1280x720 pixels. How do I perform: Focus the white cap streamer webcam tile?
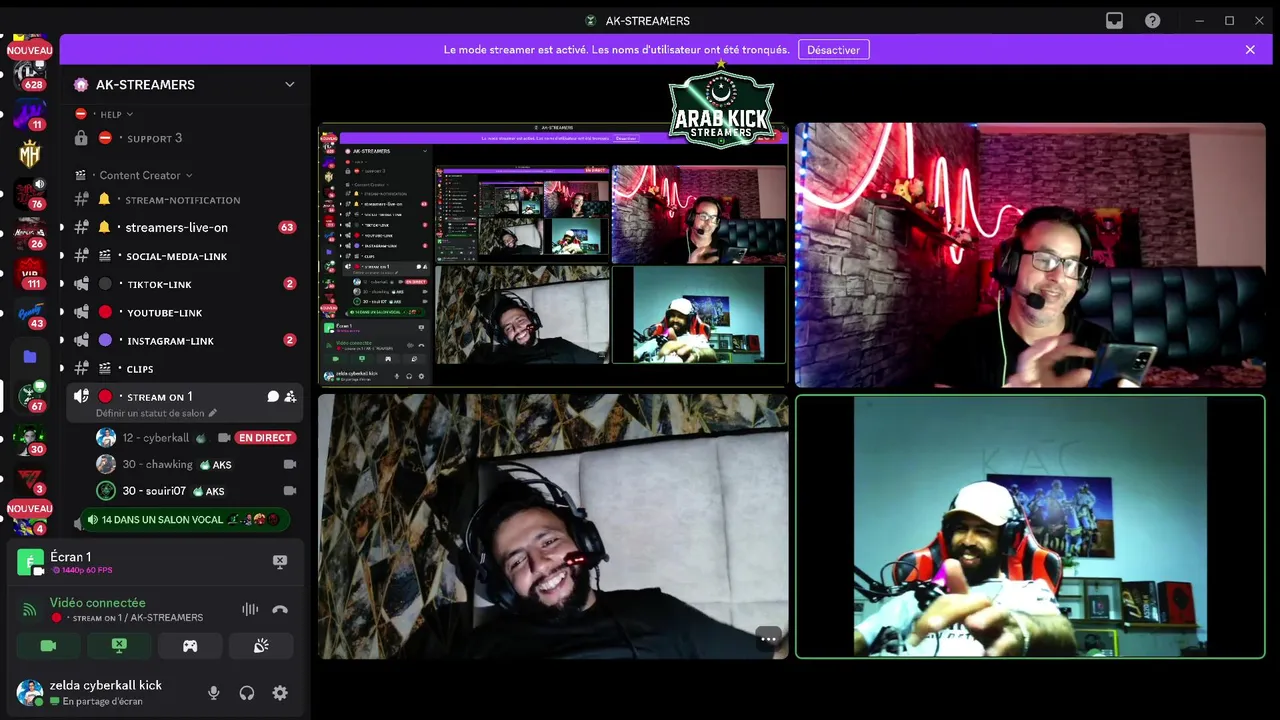[1030, 526]
